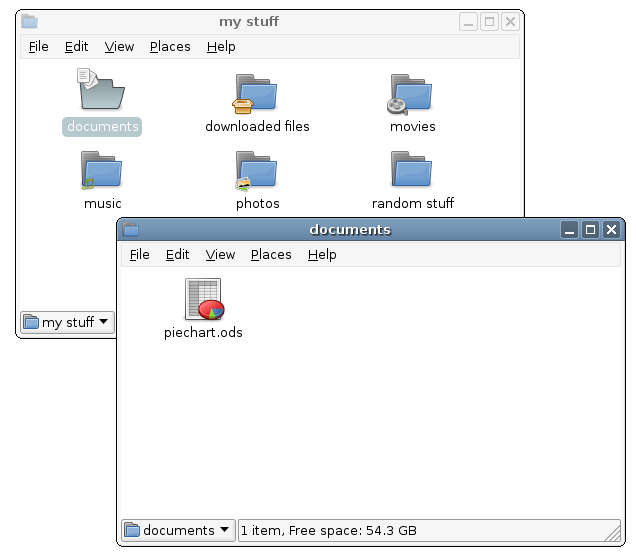
Task: Click the random stuff folder label
Action: click(413, 203)
